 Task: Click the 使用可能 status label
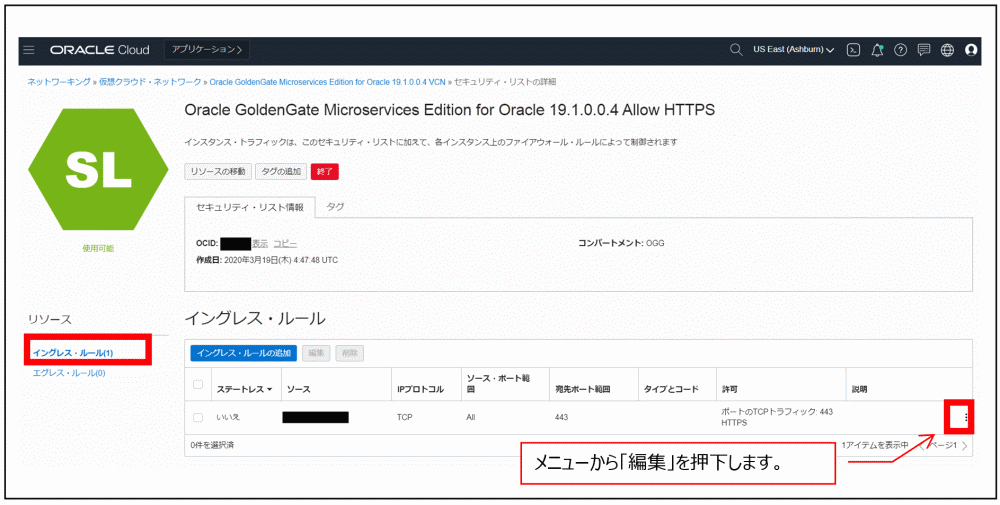pyautogui.click(x=98, y=248)
